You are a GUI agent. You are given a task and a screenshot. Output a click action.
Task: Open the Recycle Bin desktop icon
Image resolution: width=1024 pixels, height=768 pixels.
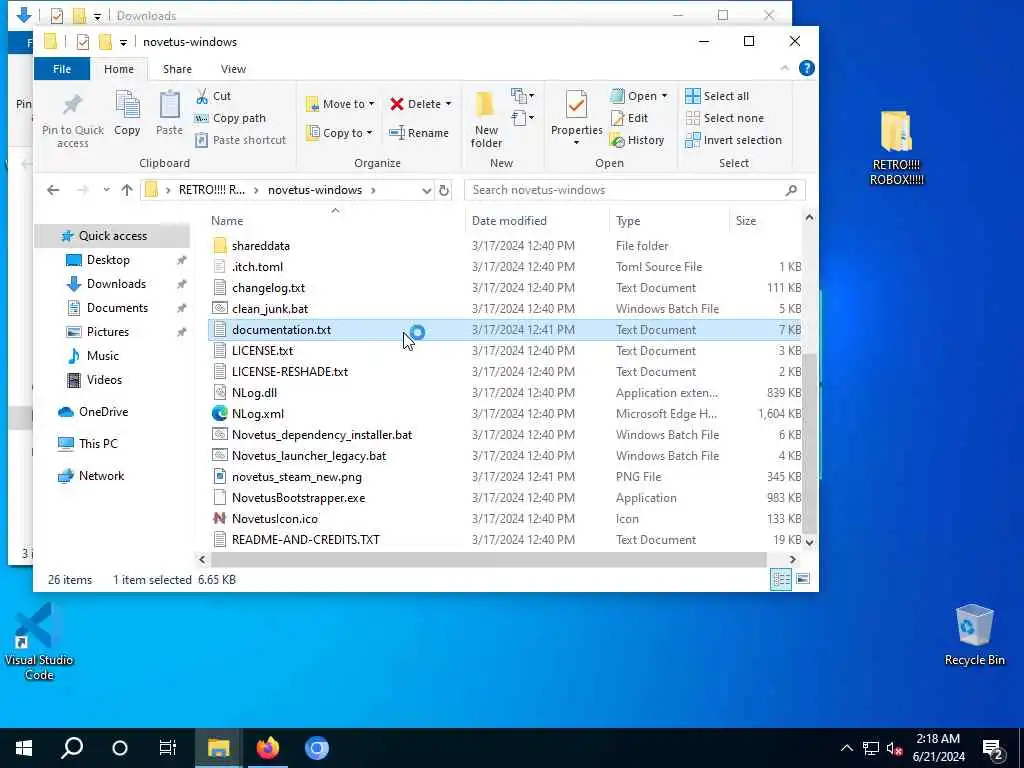[x=974, y=635]
